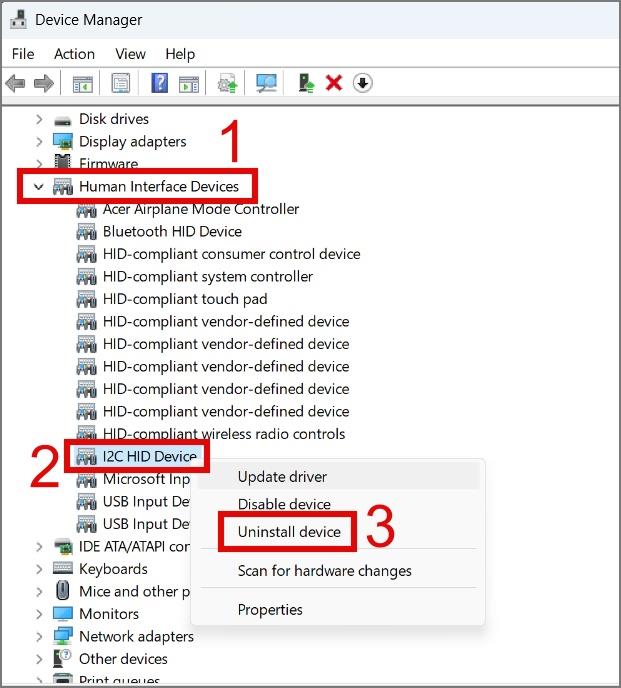Screen dimensions: 621x688
Task: Collapse the Human Interface Devices node
Action: point(39,187)
